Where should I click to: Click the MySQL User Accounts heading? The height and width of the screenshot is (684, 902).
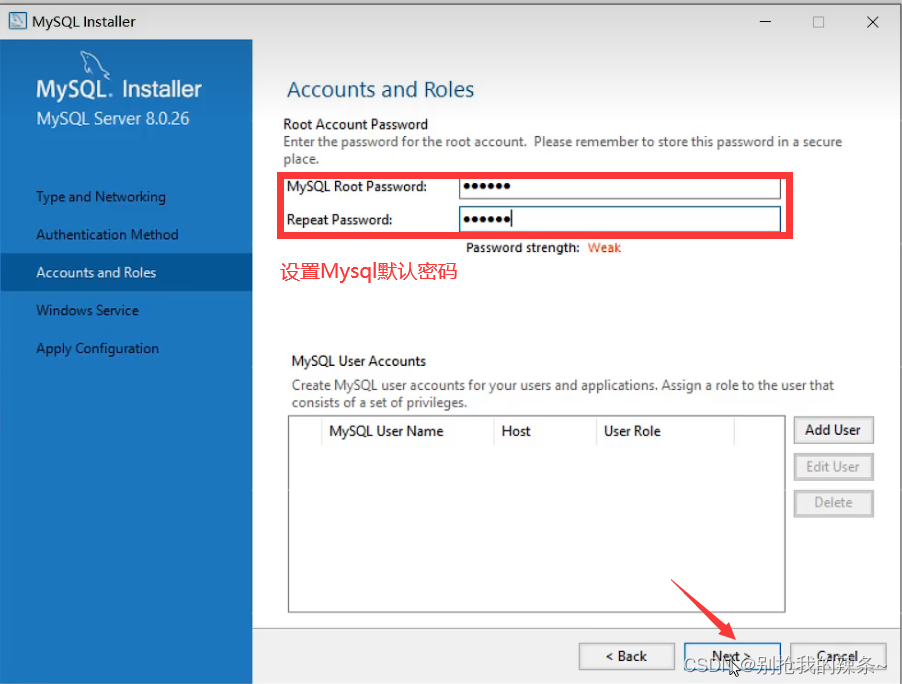coord(358,361)
